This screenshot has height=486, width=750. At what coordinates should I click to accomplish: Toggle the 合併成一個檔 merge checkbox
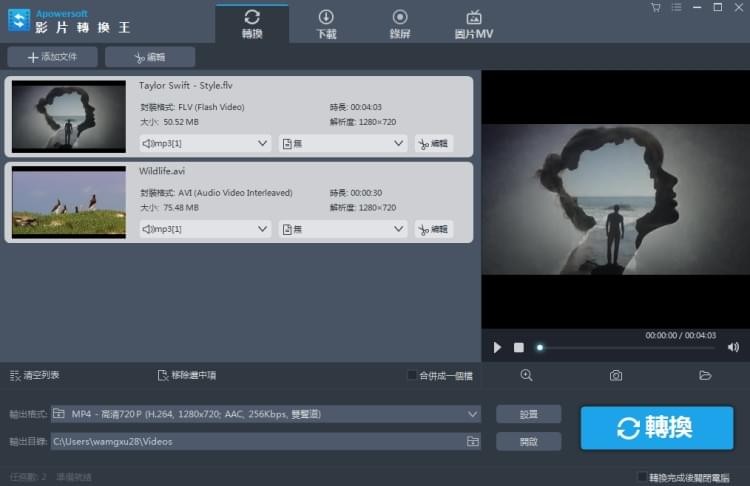click(411, 375)
